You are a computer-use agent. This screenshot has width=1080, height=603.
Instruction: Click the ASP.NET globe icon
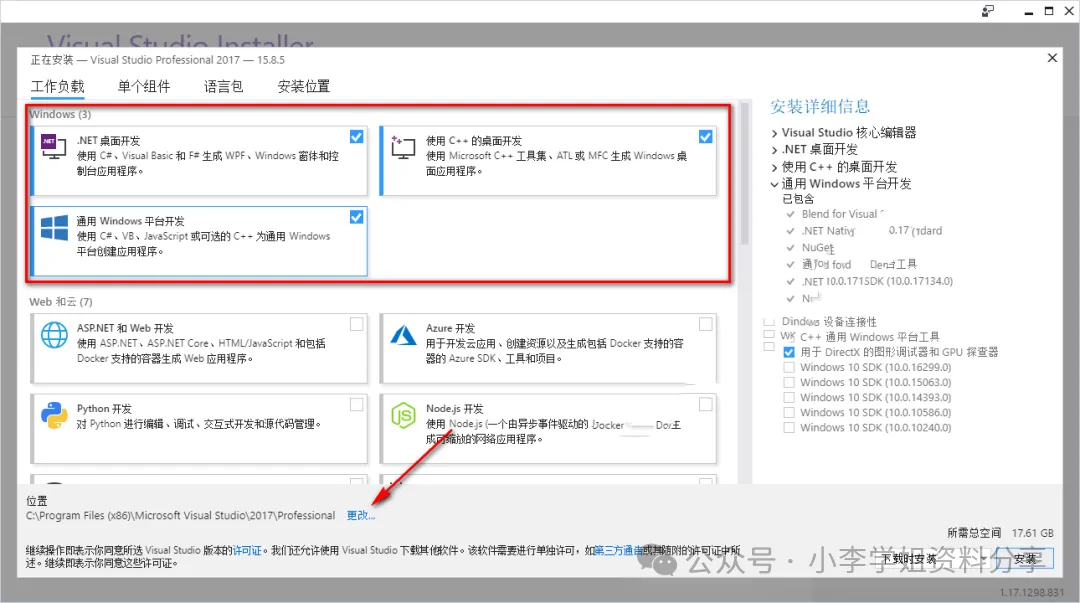pos(54,335)
